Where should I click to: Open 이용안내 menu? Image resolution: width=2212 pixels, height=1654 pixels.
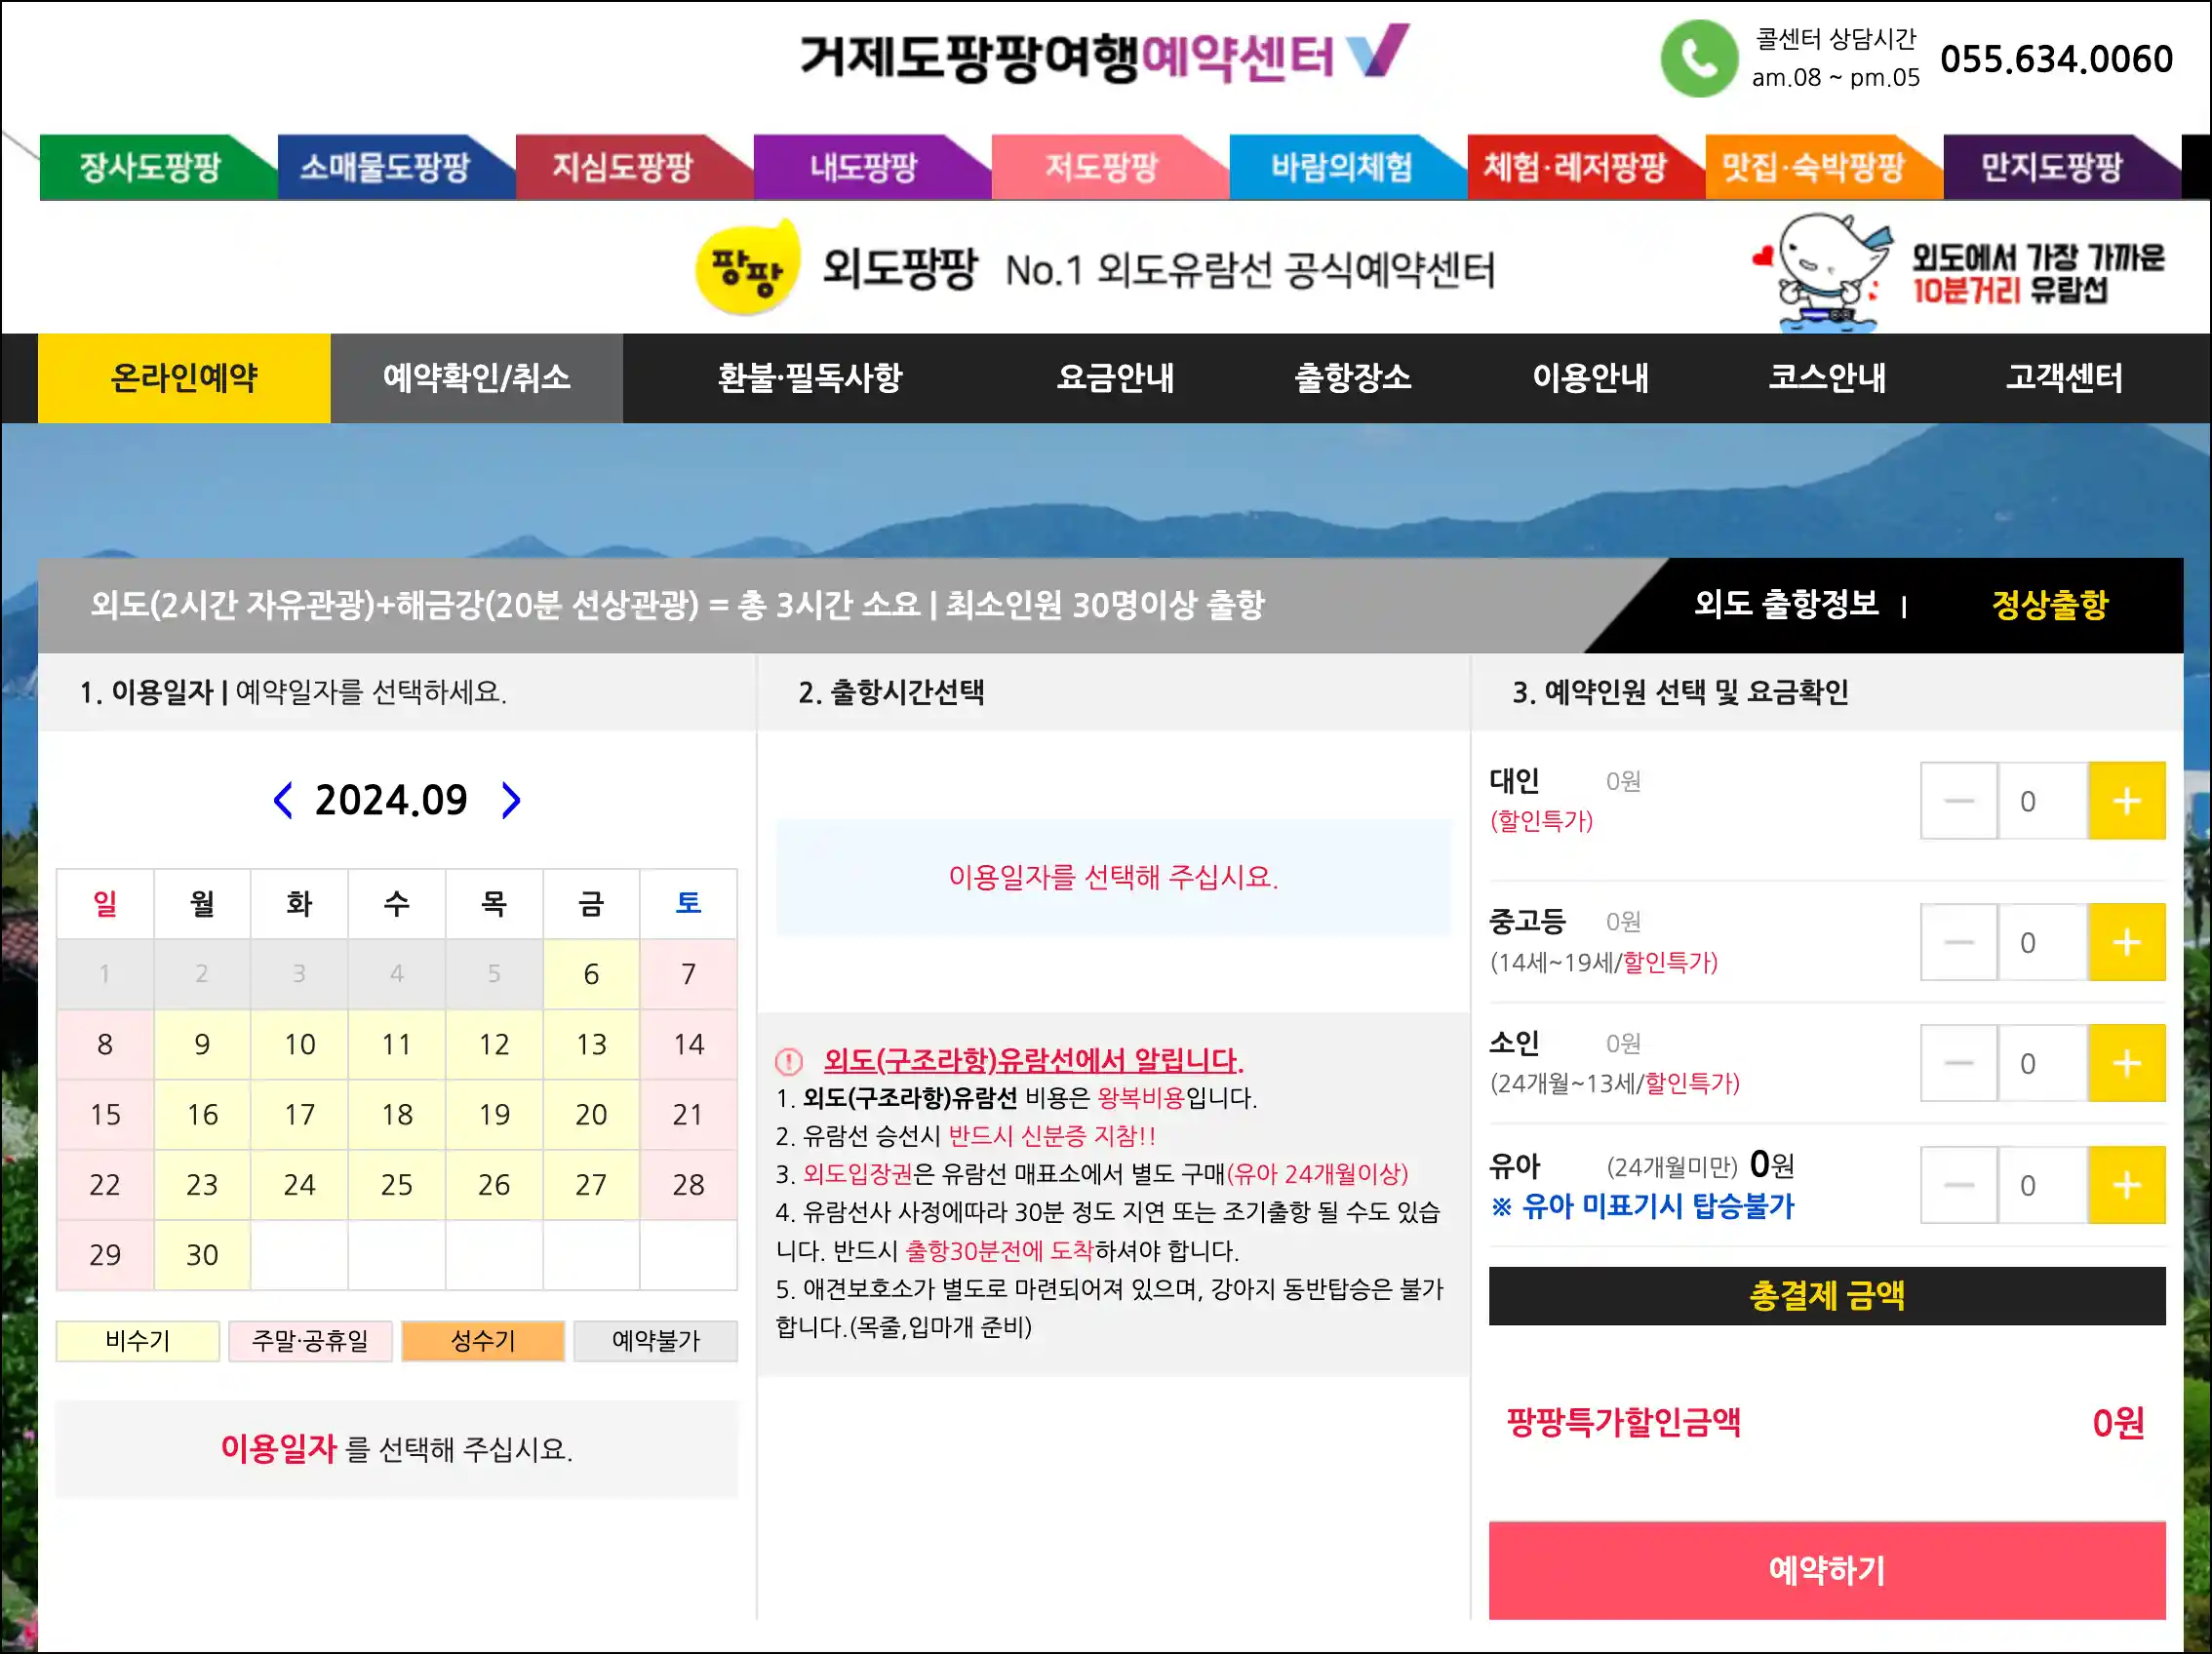(x=1590, y=378)
